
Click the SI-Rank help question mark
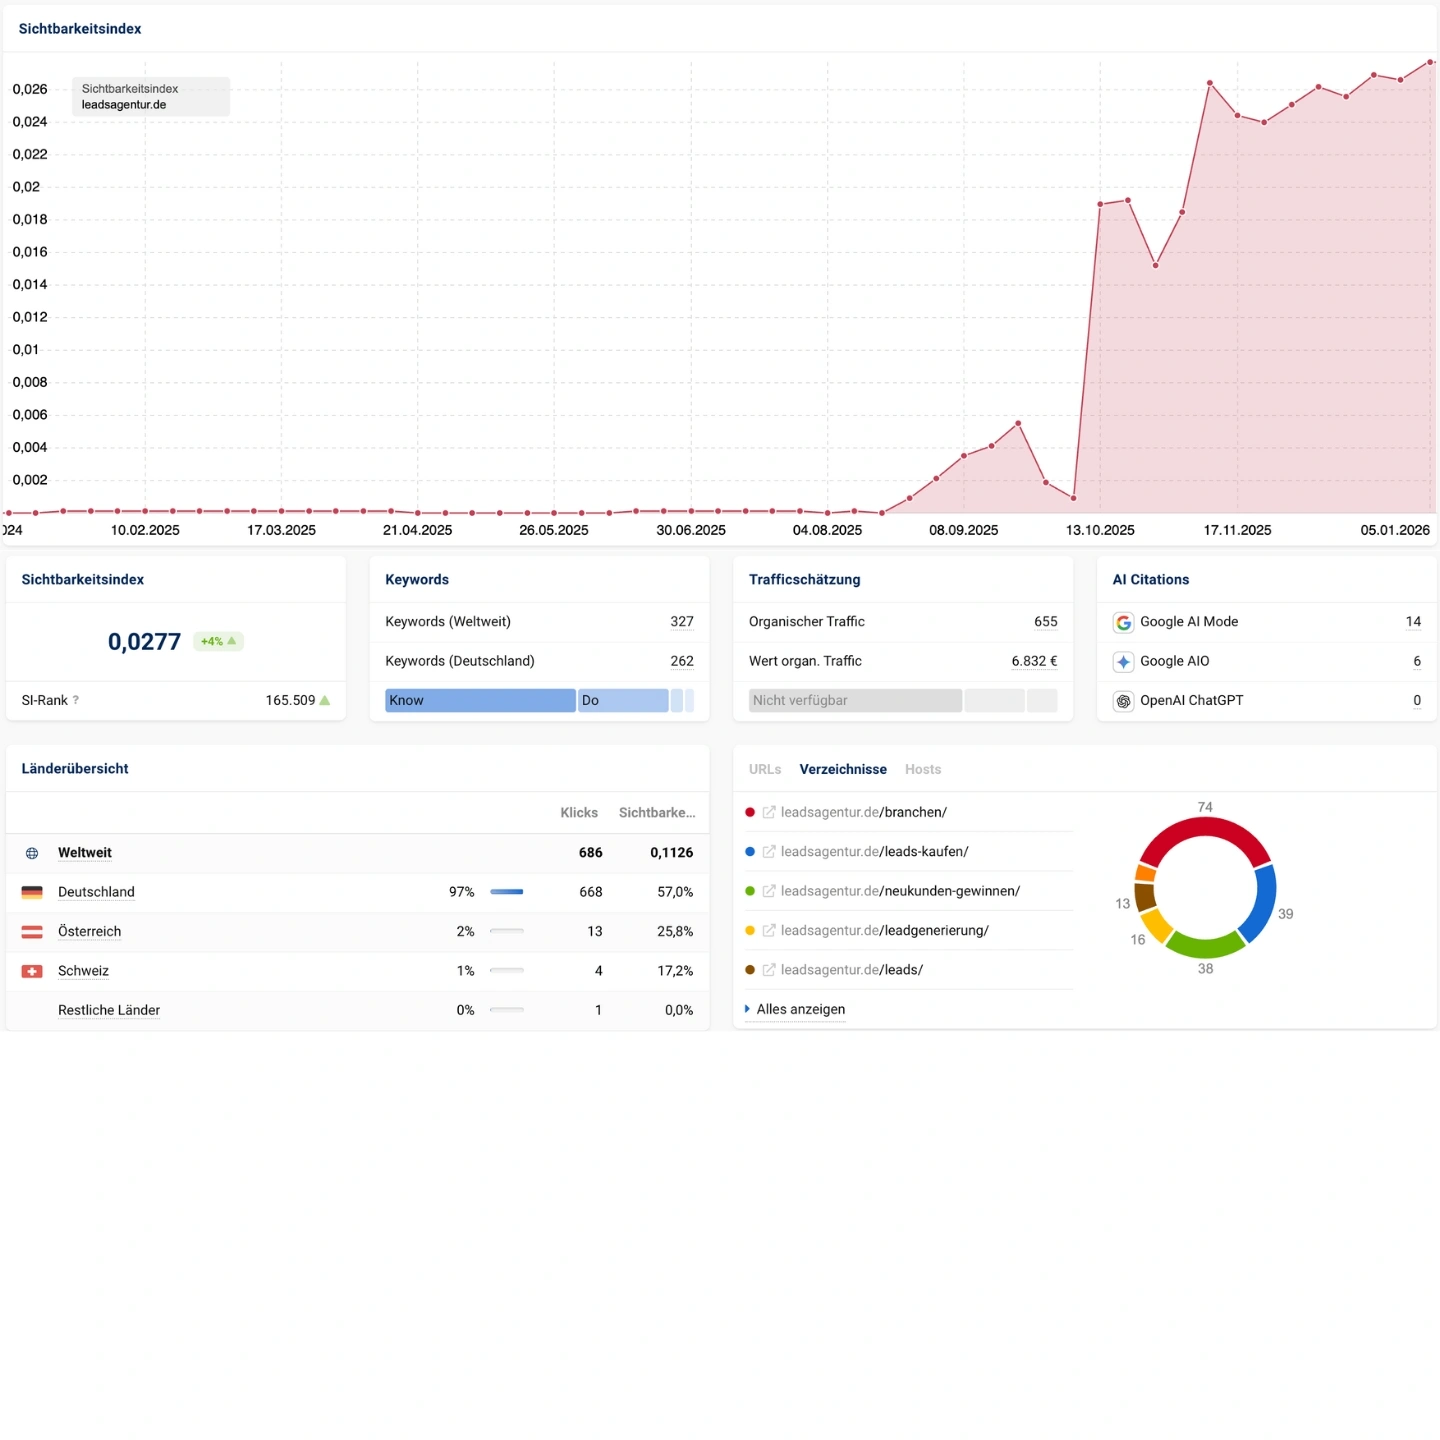tap(76, 700)
